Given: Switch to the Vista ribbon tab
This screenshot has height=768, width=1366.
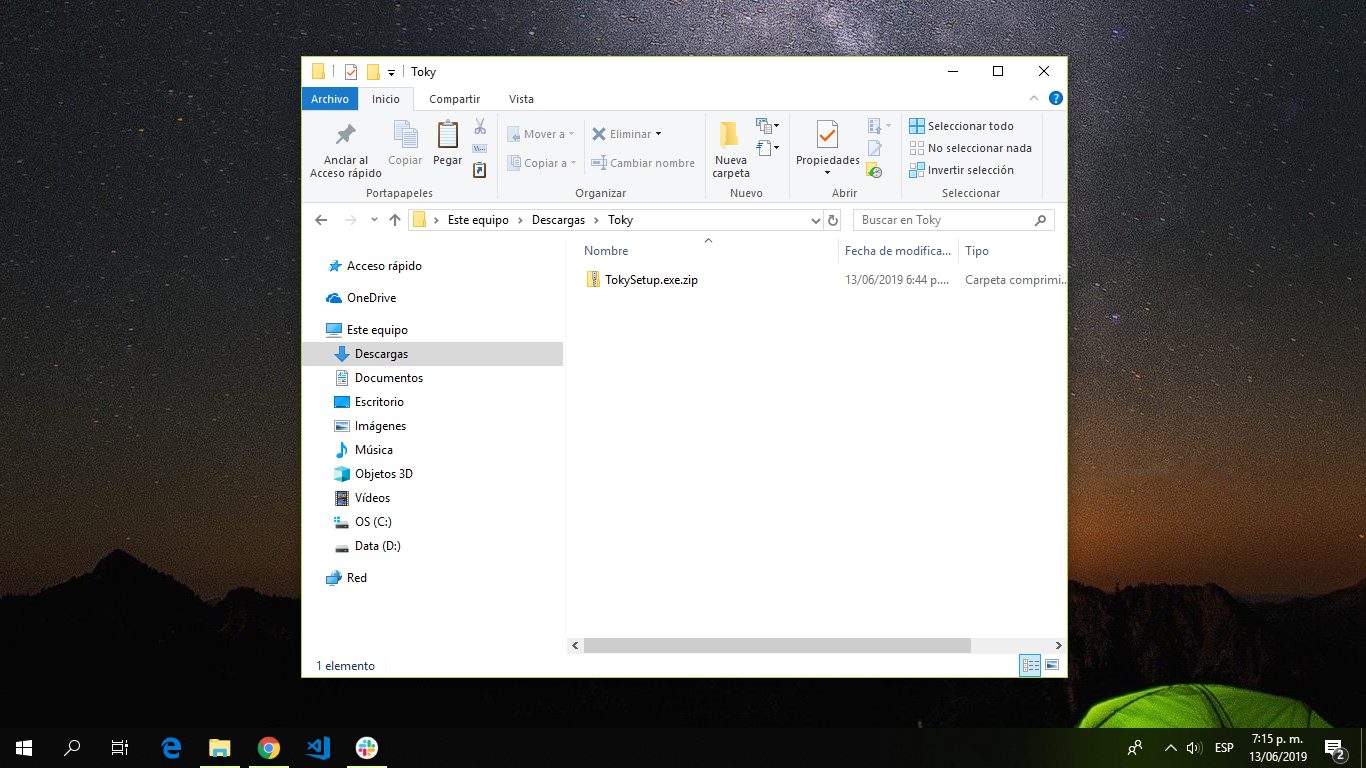Looking at the screenshot, I should 521,99.
